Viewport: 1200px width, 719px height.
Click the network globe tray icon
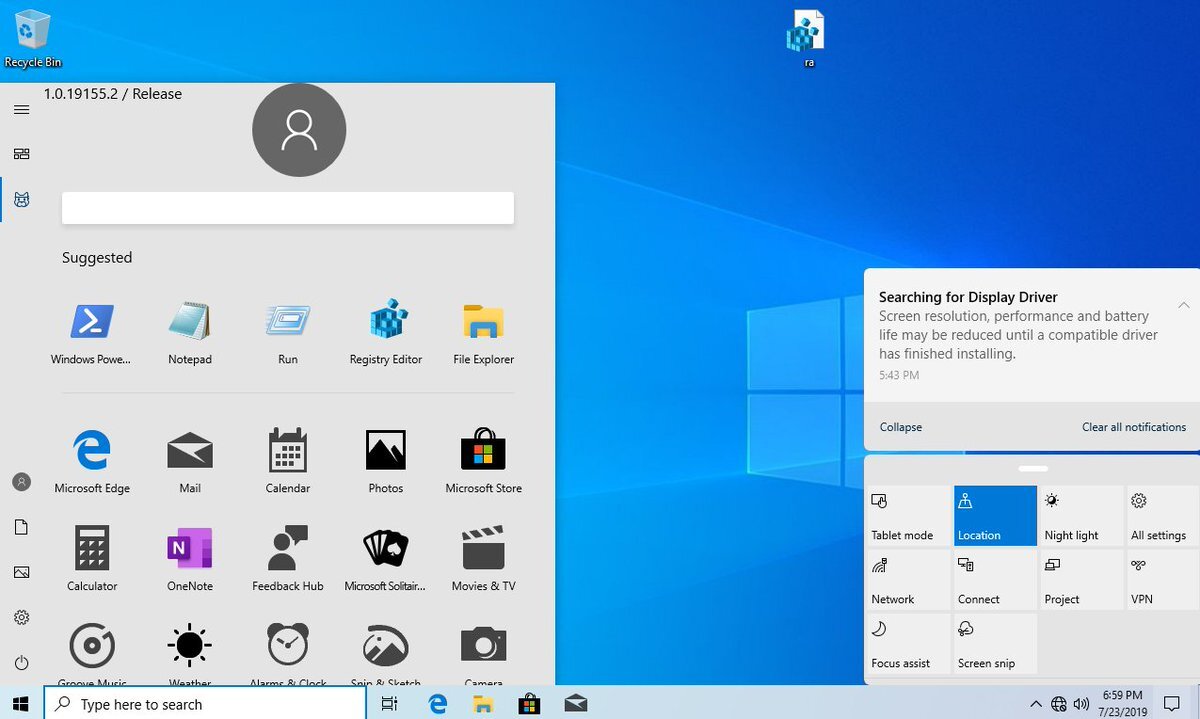coord(1058,704)
